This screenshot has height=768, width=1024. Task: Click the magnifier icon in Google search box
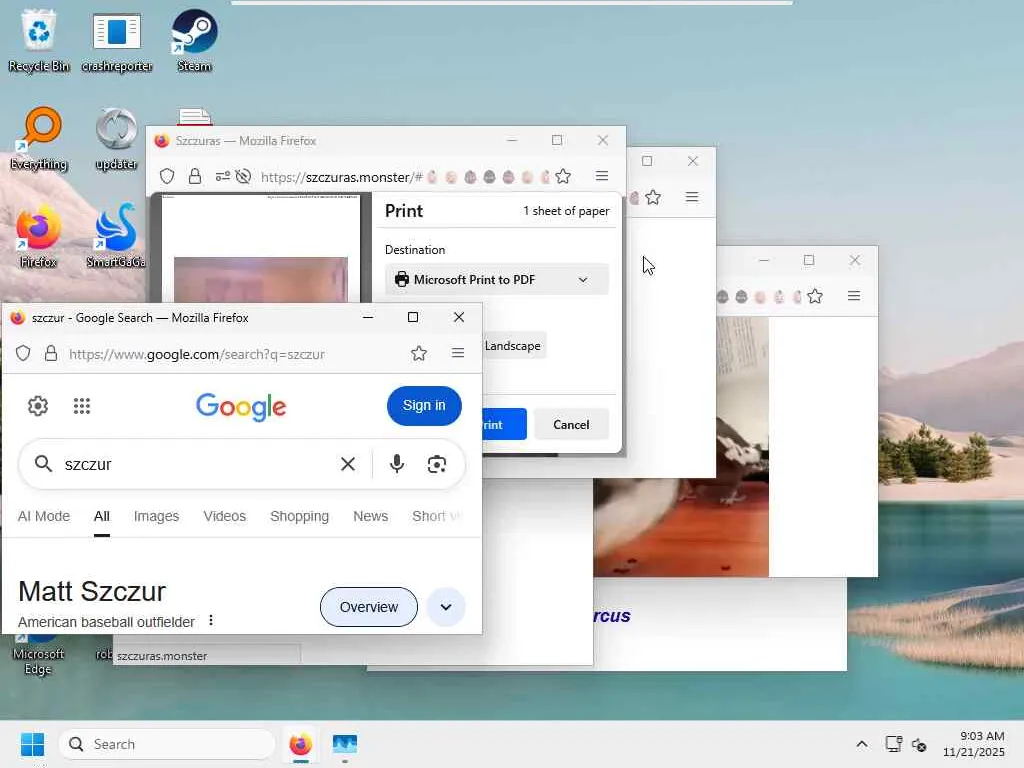tap(43, 464)
